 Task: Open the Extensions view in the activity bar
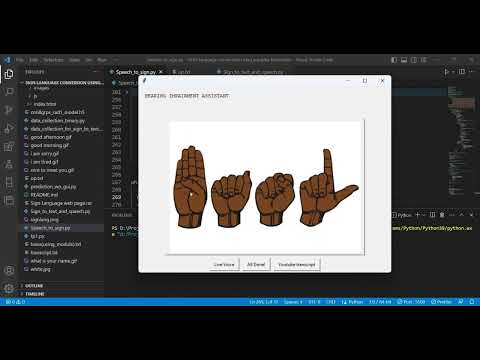pos(9,146)
